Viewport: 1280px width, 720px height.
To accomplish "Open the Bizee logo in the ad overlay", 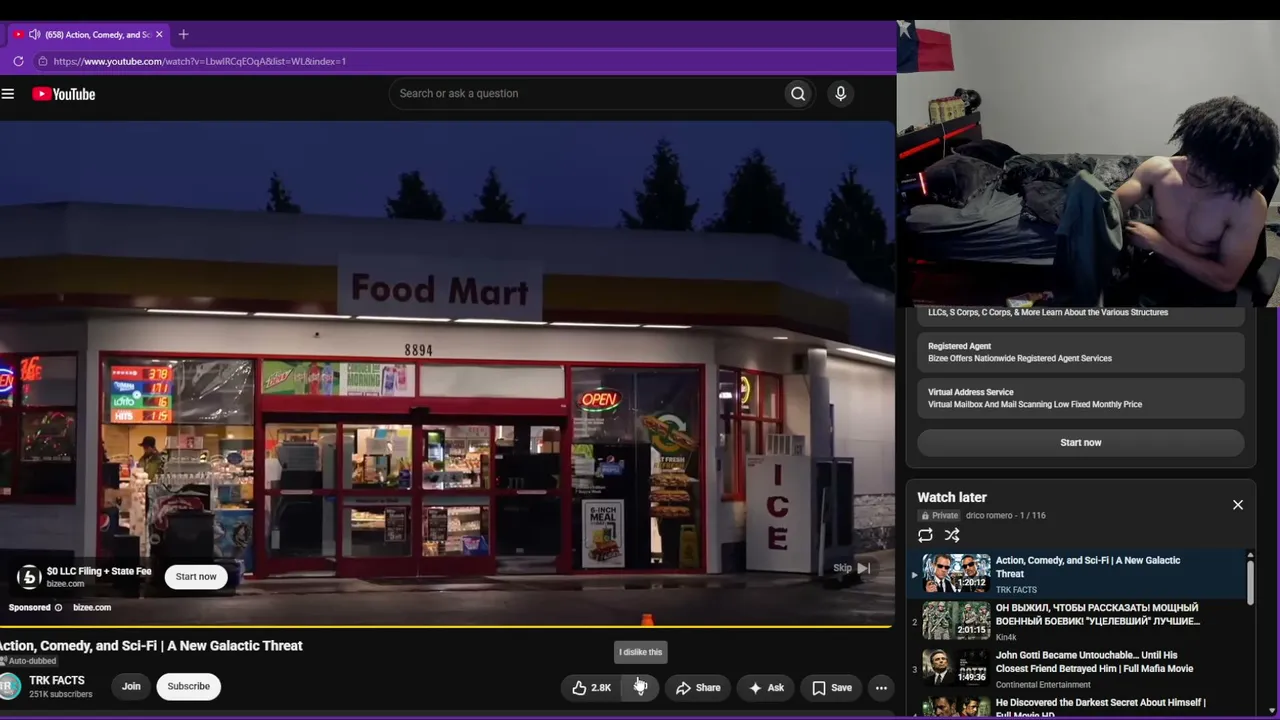I will pos(29,577).
